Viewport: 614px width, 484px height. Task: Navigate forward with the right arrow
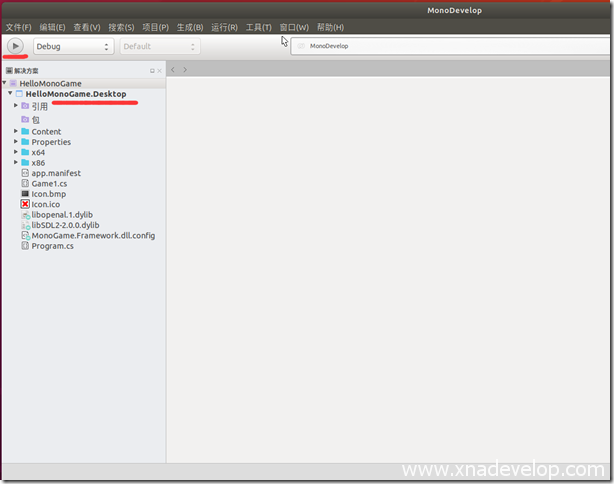[x=185, y=70]
